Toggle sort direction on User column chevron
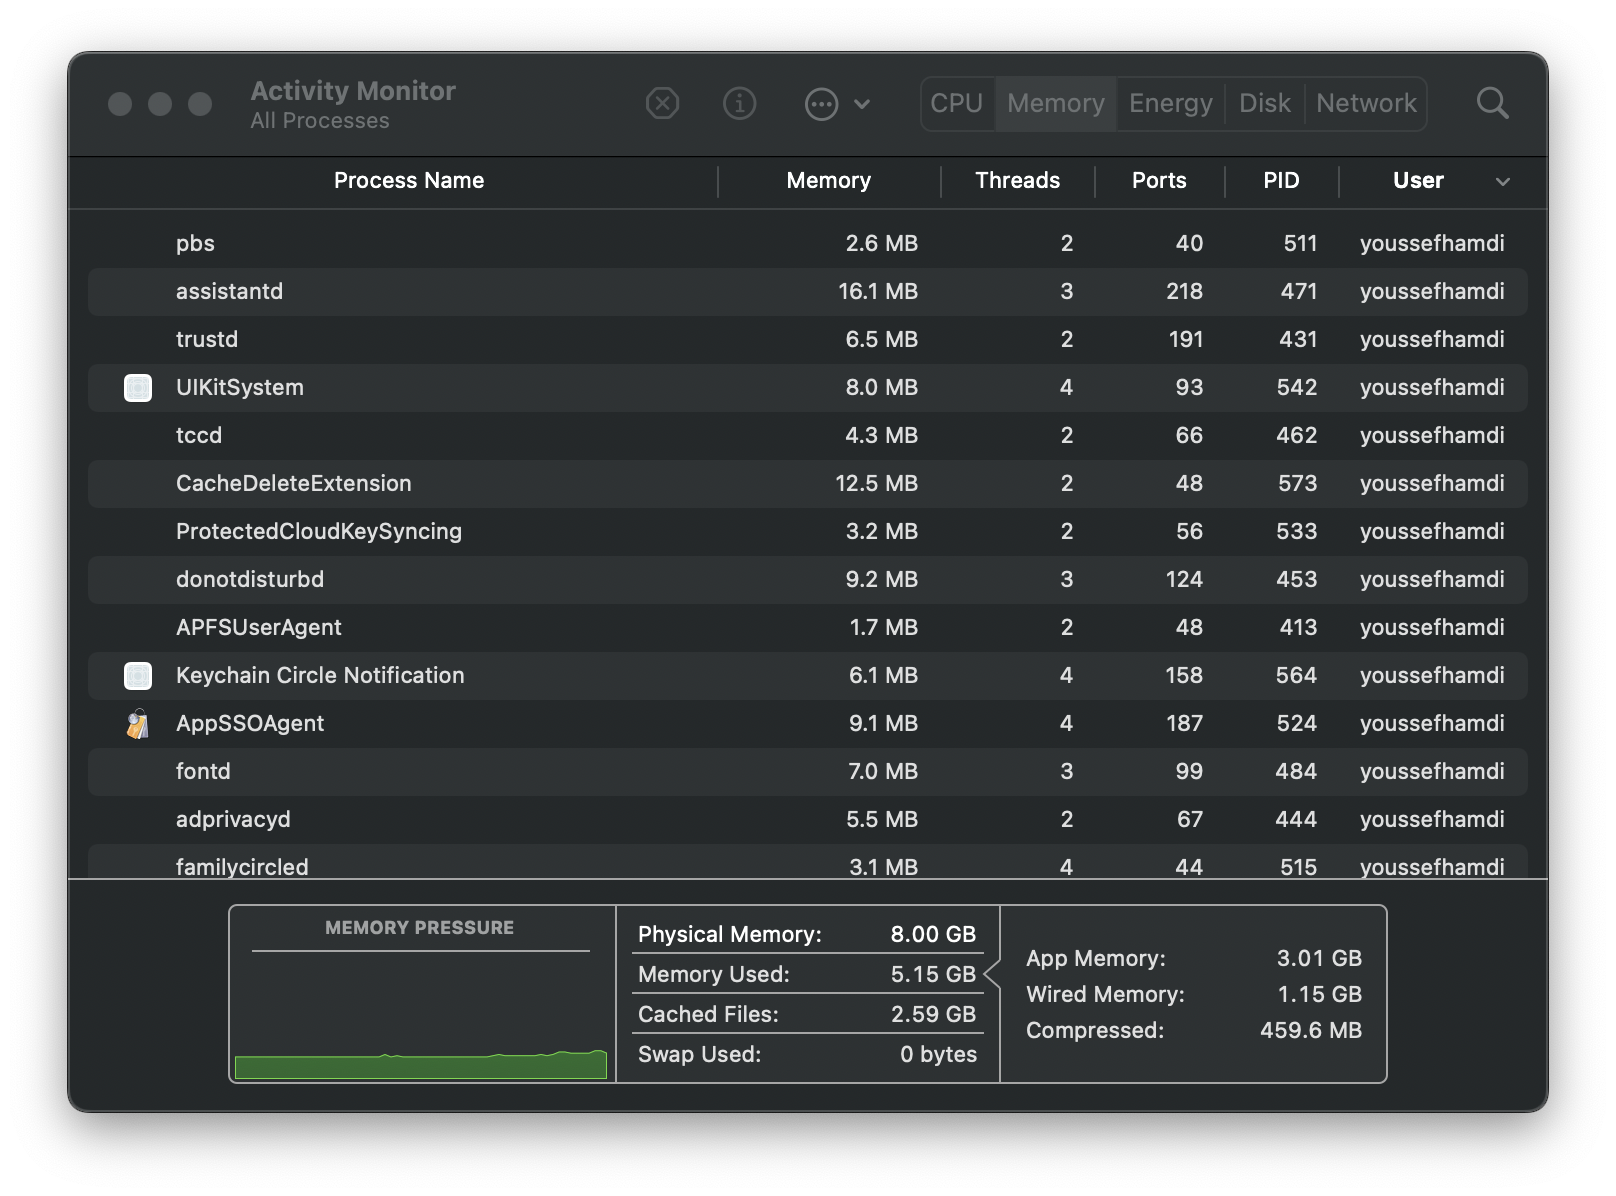Image resolution: width=1616 pixels, height=1196 pixels. click(x=1502, y=181)
